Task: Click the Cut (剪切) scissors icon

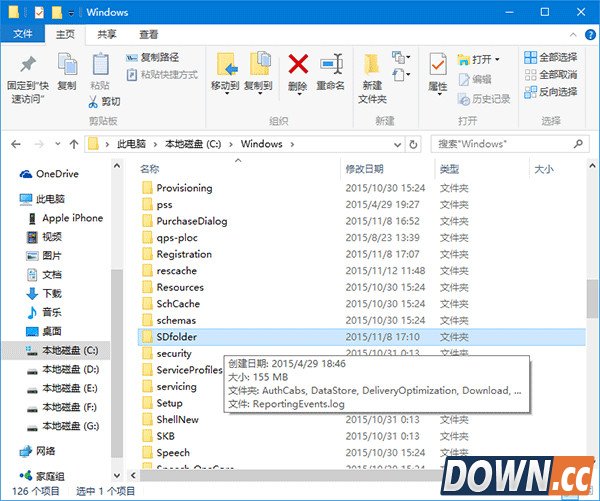Action: click(x=93, y=101)
